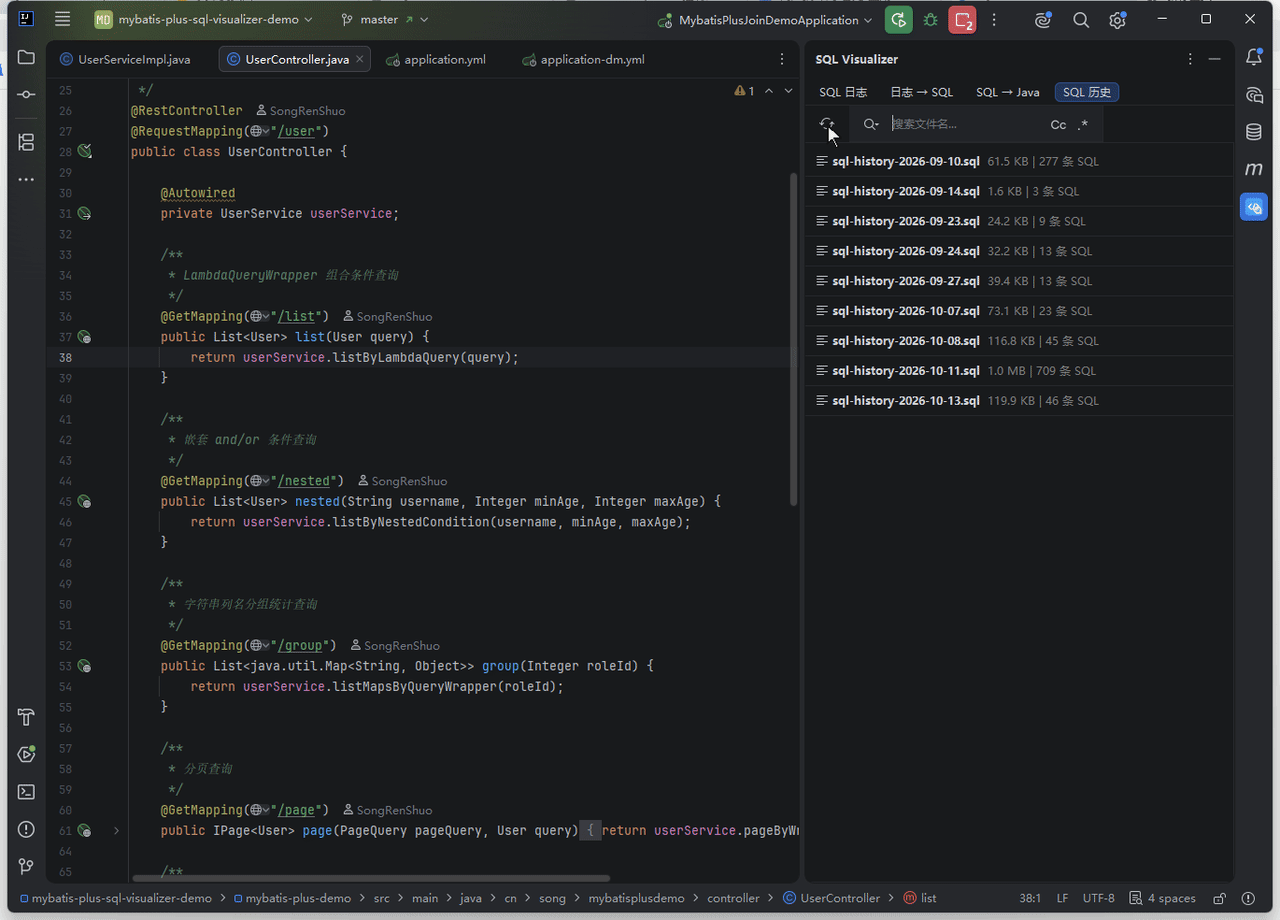Image resolution: width=1280 pixels, height=920 pixels.
Task: Click LF line separator in status bar
Action: 1062,898
